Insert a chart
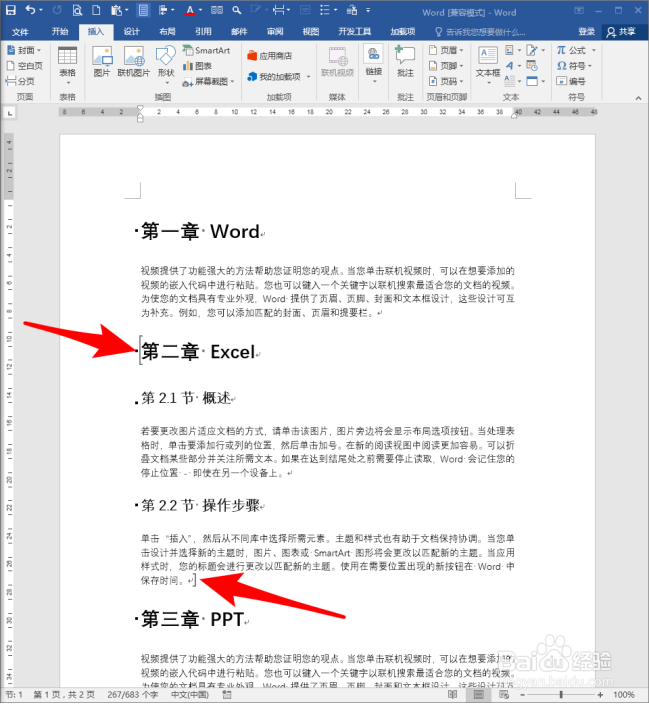This screenshot has width=649, height=704. point(197,66)
